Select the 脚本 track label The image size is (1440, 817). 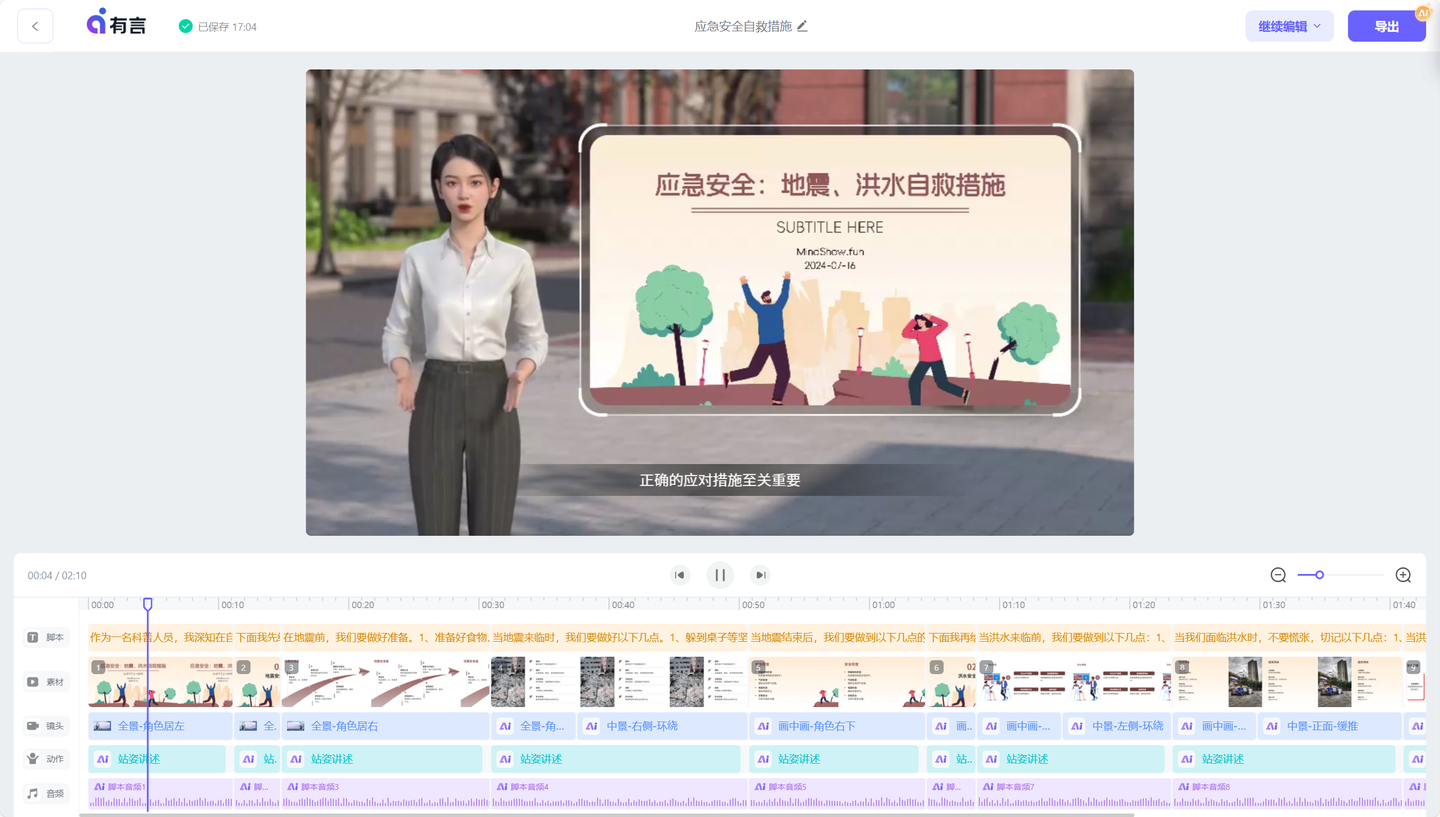pyautogui.click(x=46, y=637)
